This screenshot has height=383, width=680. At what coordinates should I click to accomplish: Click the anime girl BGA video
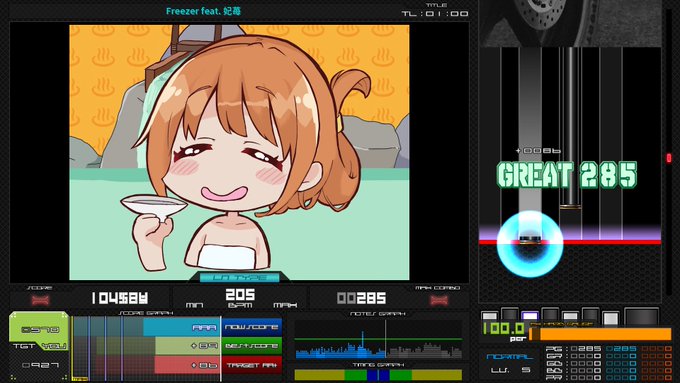pos(239,152)
